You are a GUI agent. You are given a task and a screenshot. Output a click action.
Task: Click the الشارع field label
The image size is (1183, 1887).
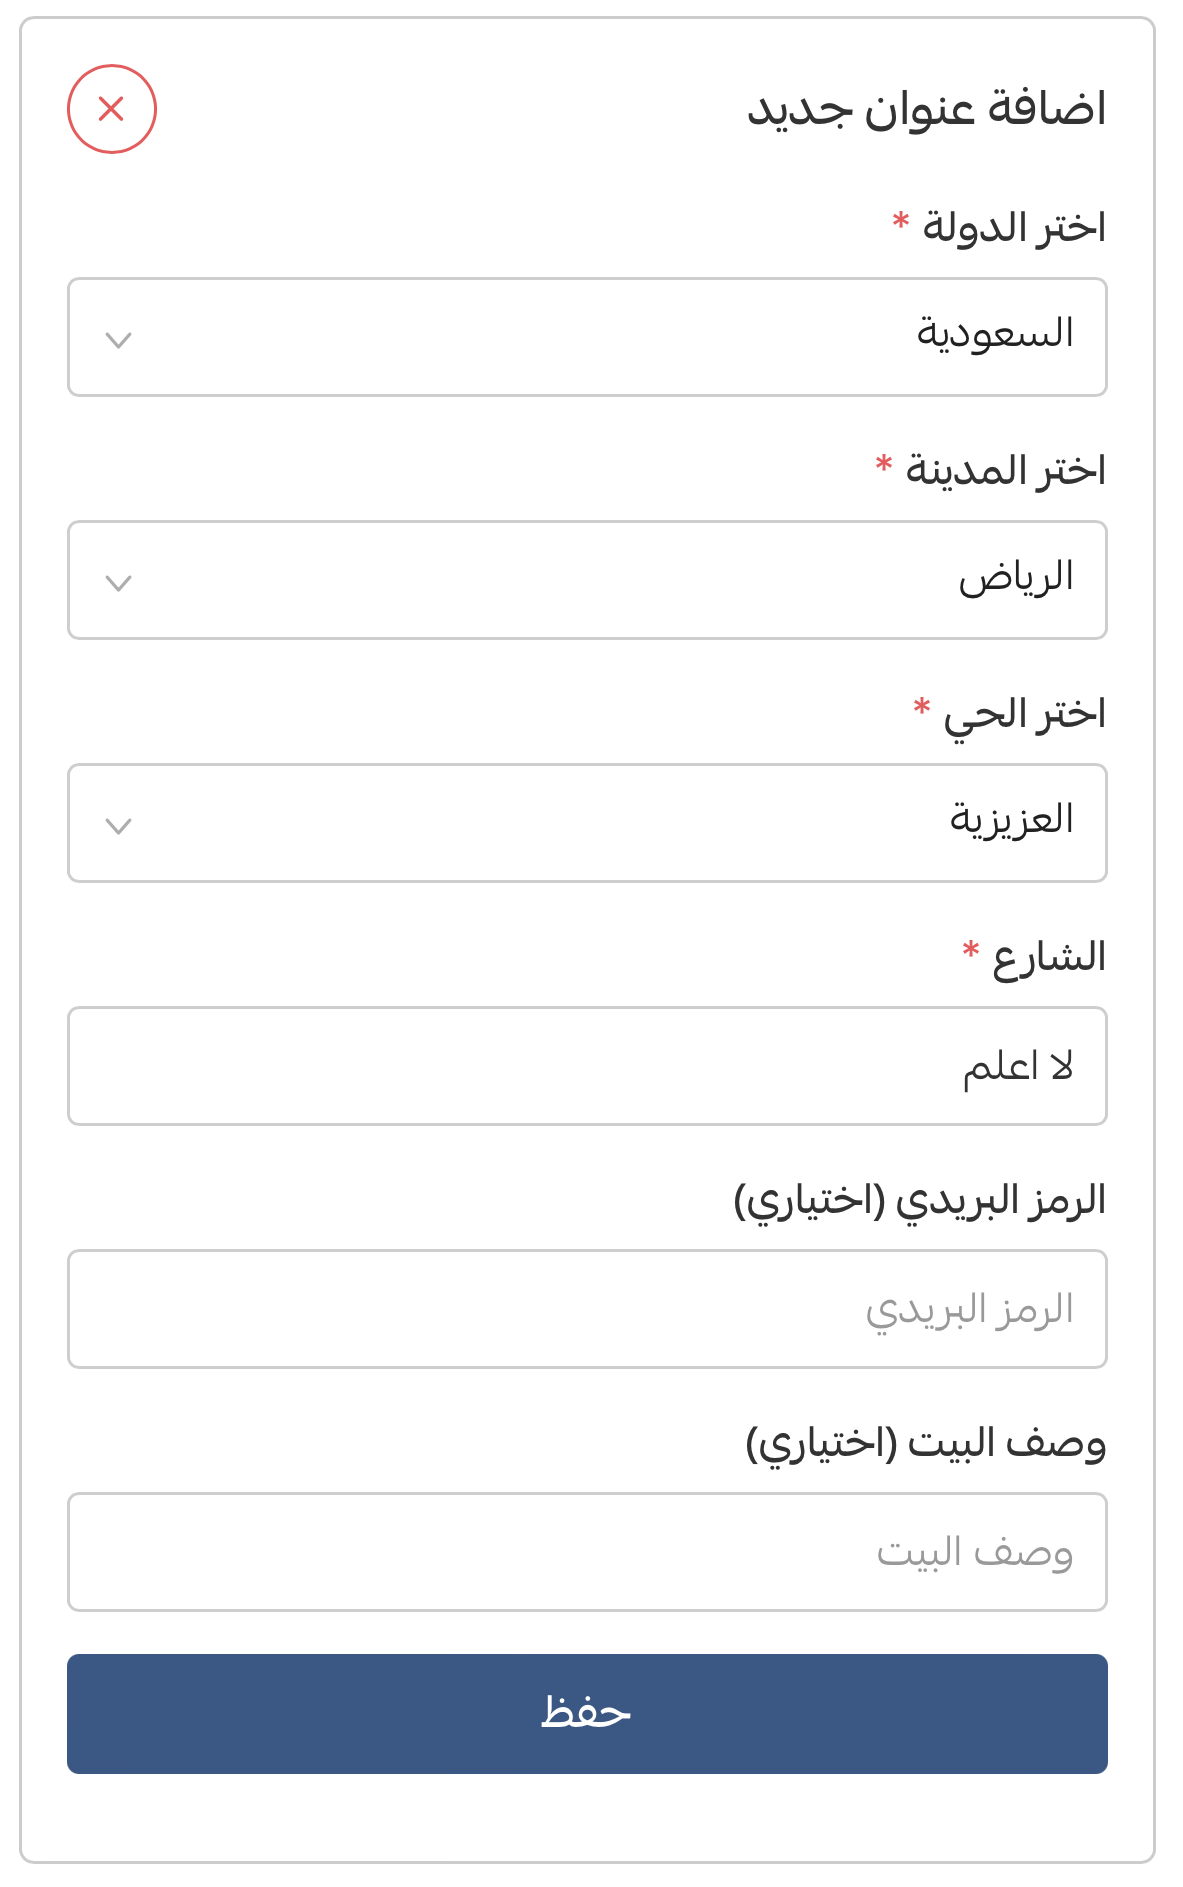(x=1049, y=958)
